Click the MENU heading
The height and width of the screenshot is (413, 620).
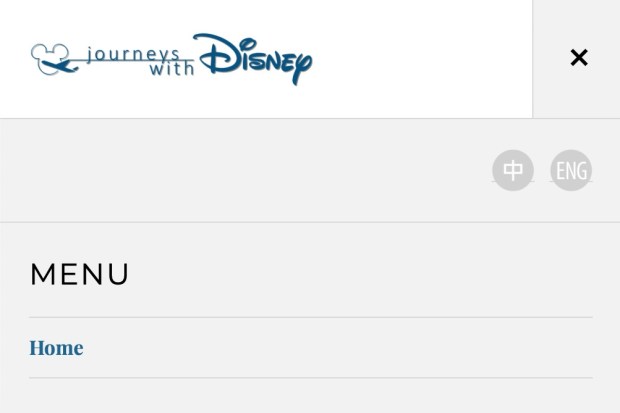[80, 274]
